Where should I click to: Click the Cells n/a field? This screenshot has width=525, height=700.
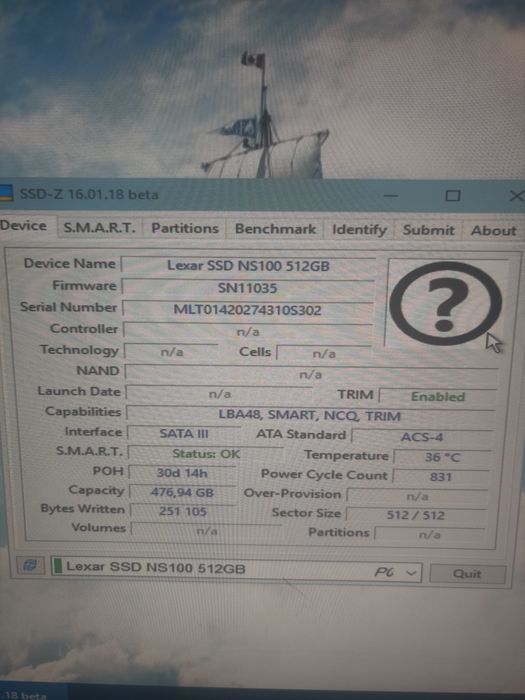click(x=324, y=353)
